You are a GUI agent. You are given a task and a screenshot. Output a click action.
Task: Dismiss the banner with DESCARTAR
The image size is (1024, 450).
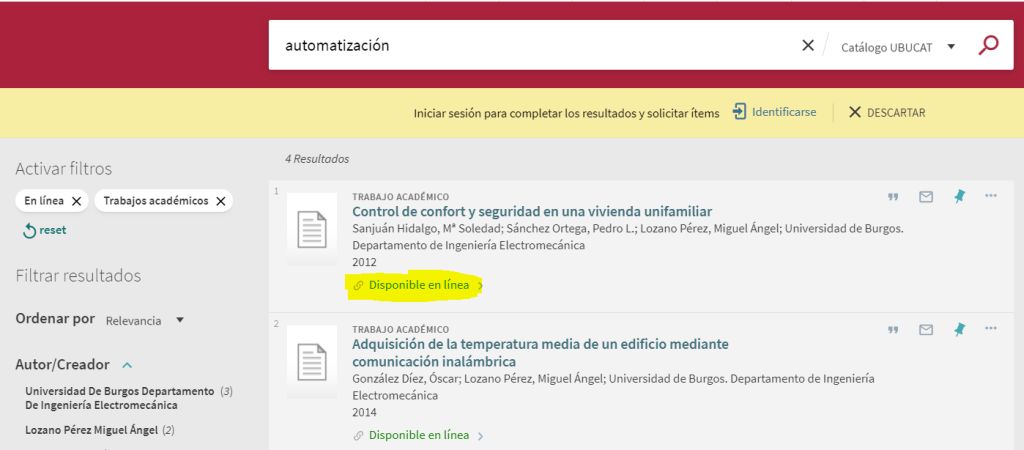tap(886, 112)
